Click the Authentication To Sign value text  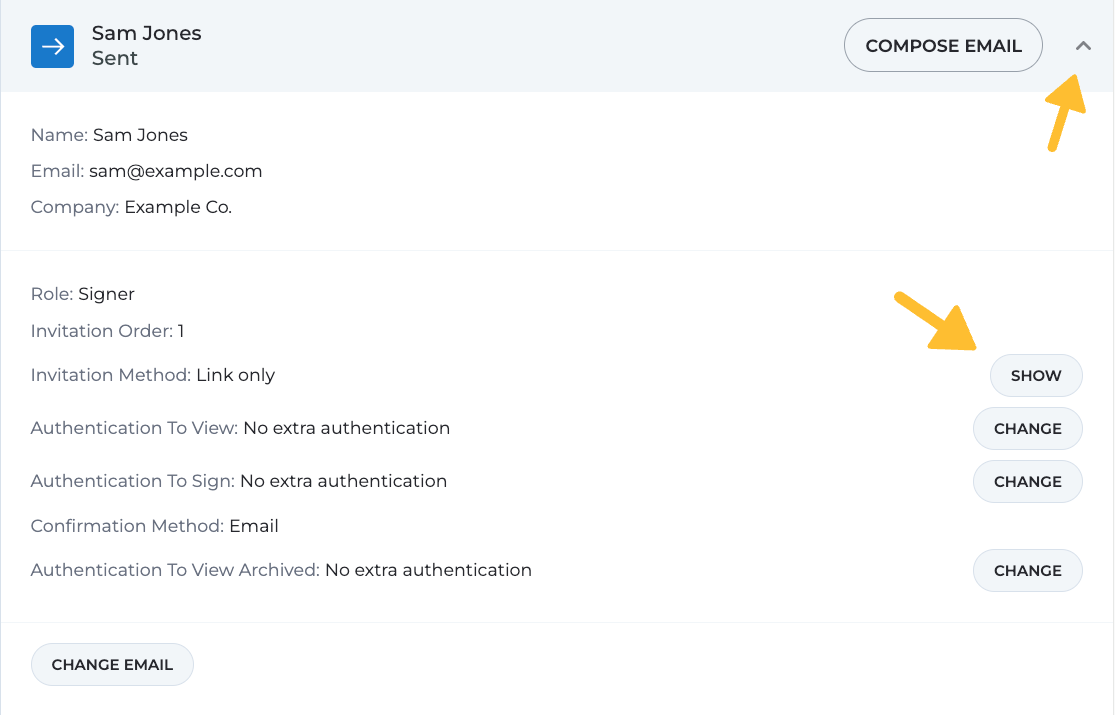coord(343,481)
